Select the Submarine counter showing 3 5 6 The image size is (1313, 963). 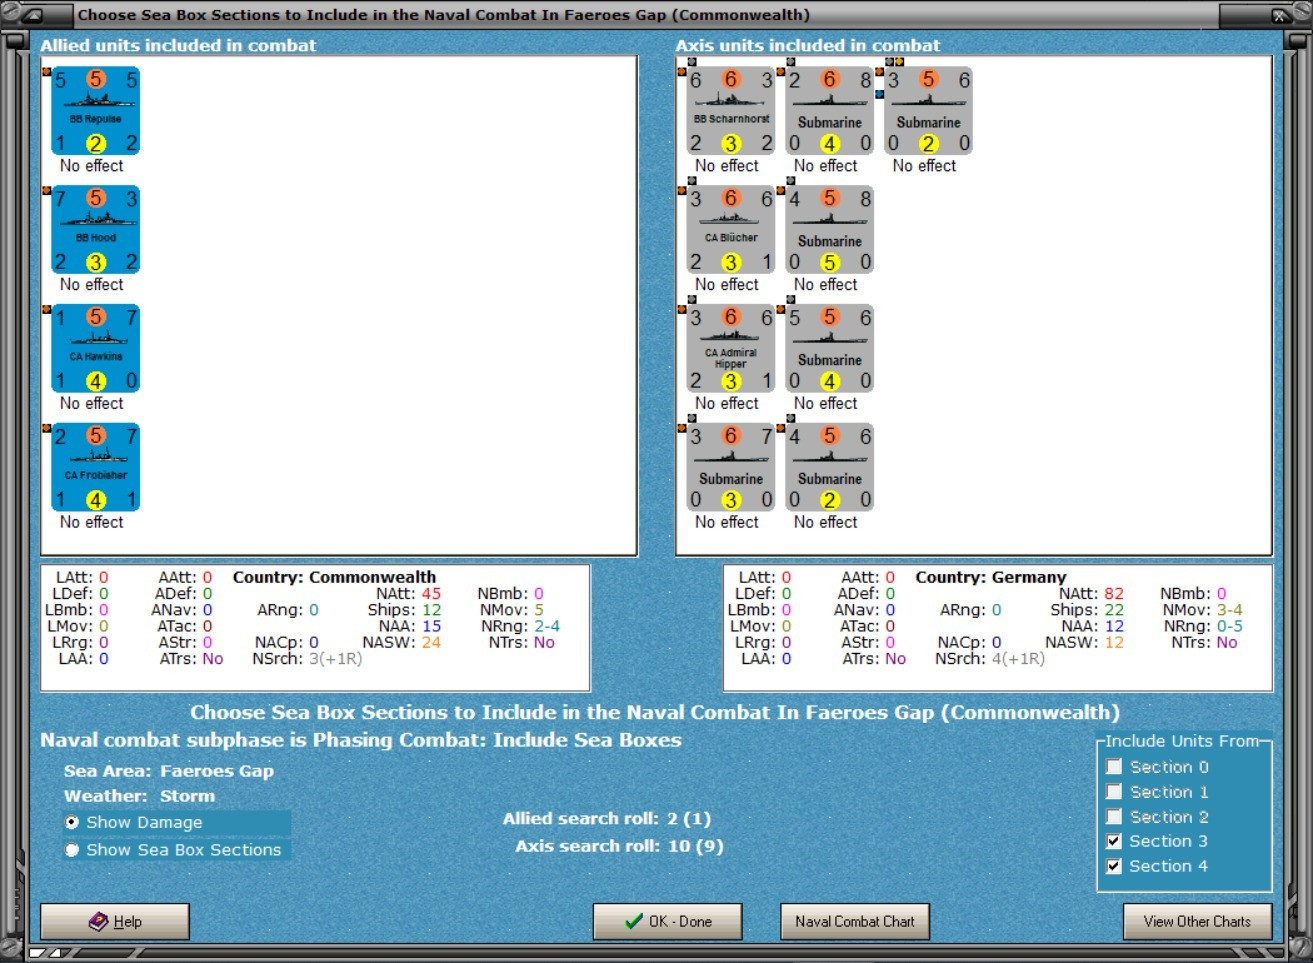[x=928, y=111]
